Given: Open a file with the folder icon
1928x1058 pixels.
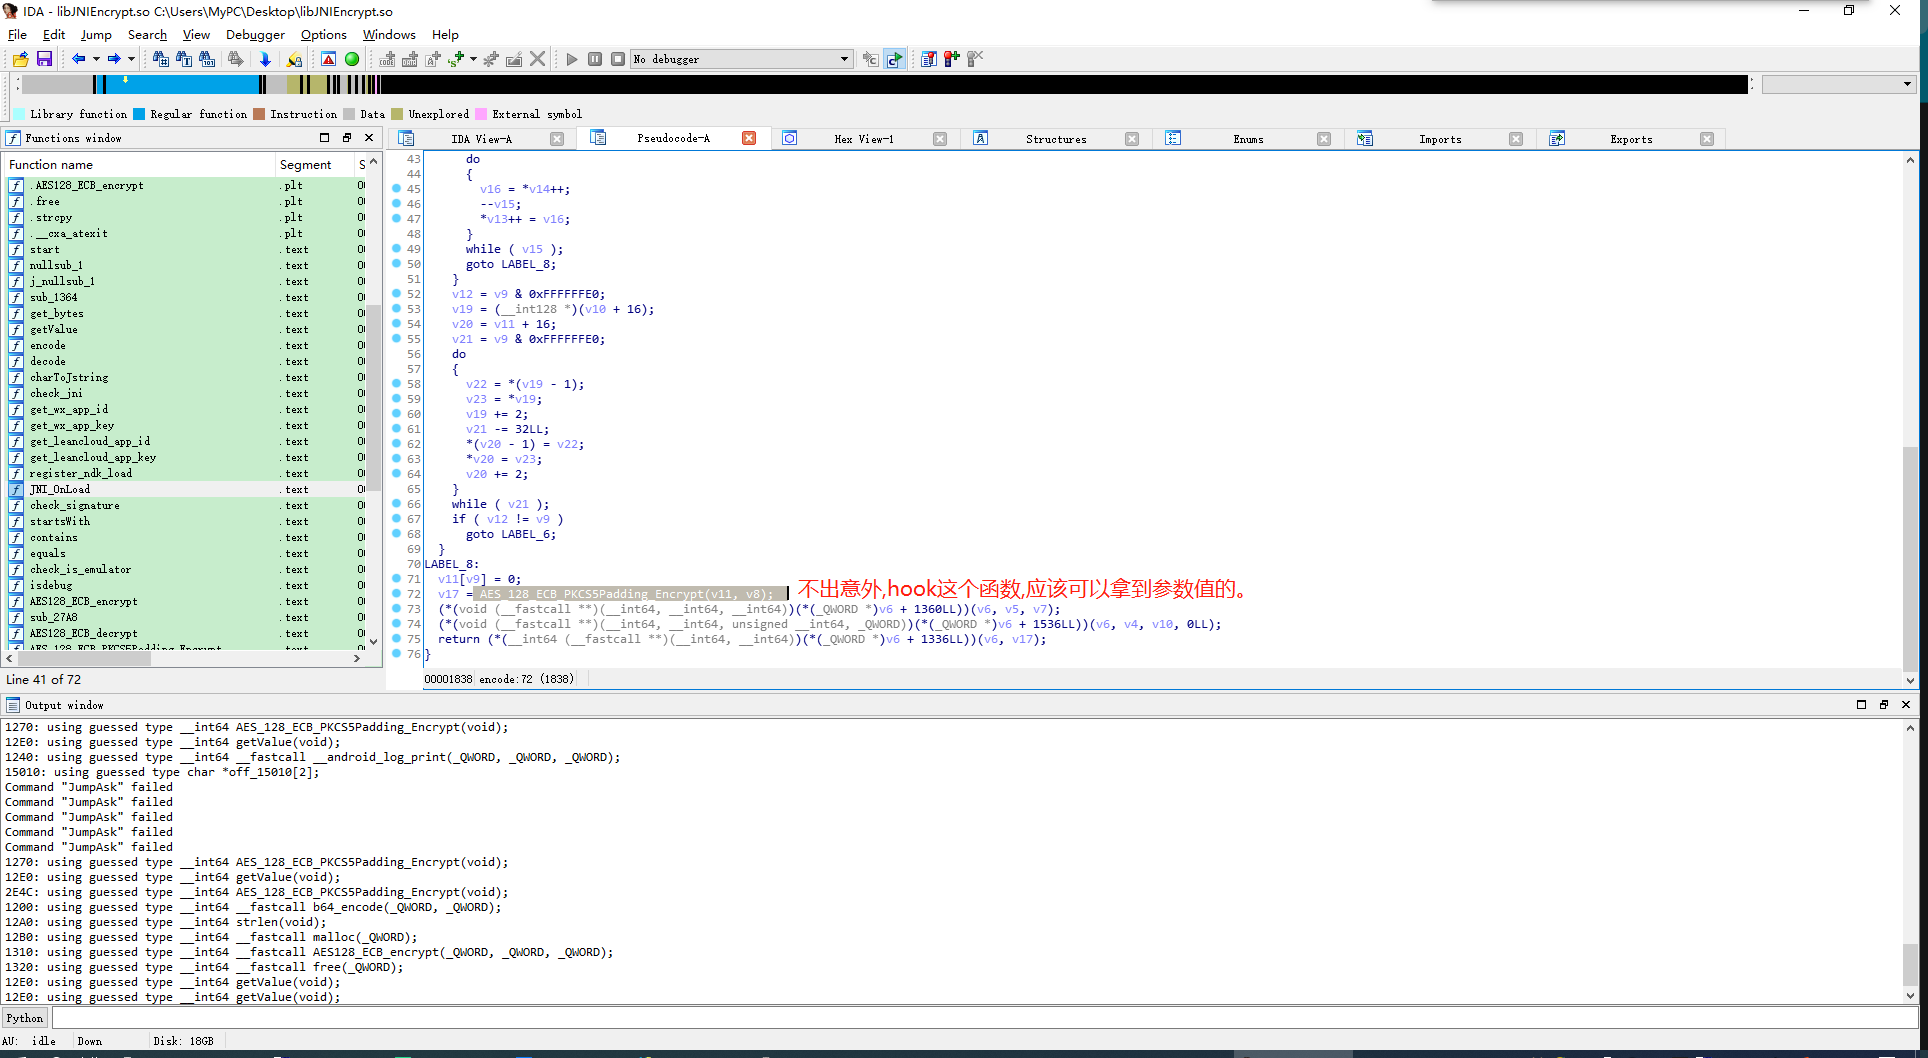Looking at the screenshot, I should click(21, 59).
